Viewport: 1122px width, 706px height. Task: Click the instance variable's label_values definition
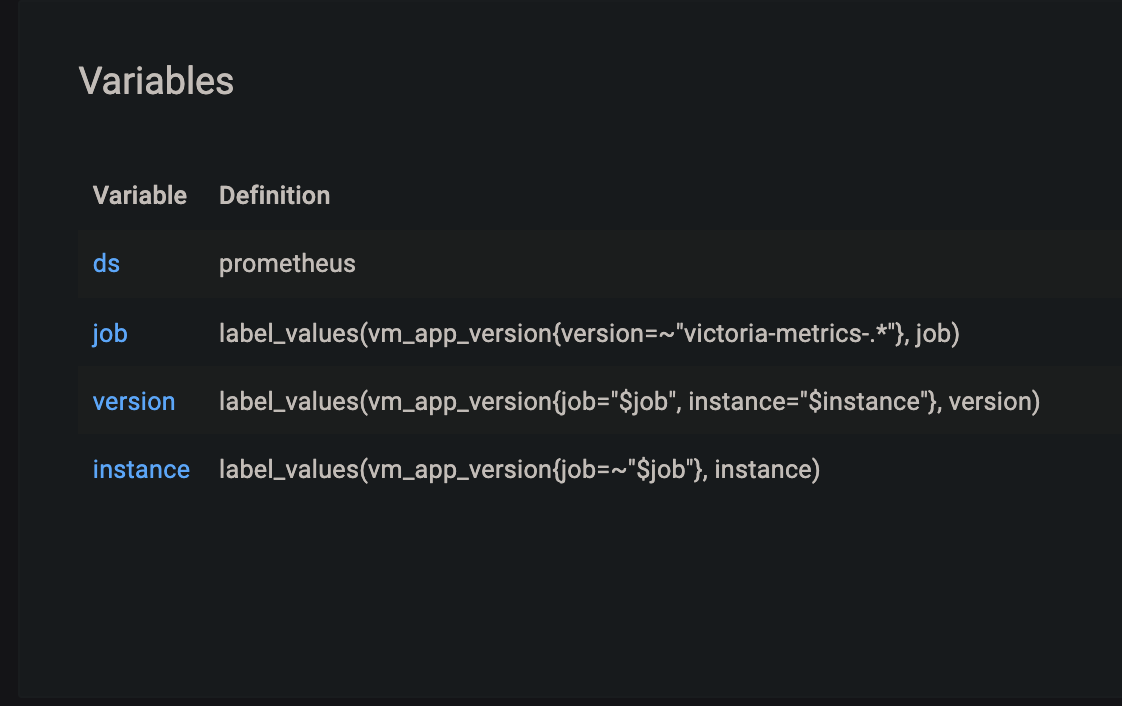(519, 469)
